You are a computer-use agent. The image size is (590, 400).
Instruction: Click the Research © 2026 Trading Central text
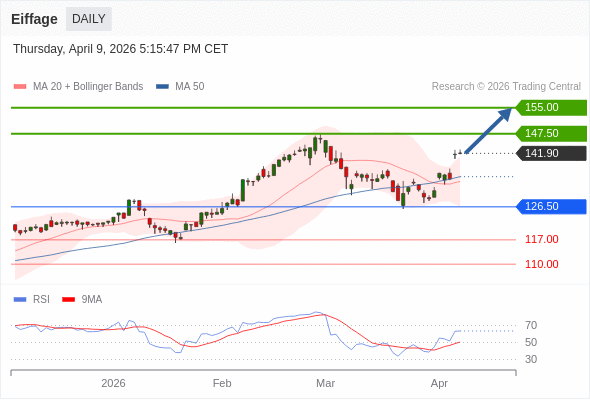(x=506, y=87)
